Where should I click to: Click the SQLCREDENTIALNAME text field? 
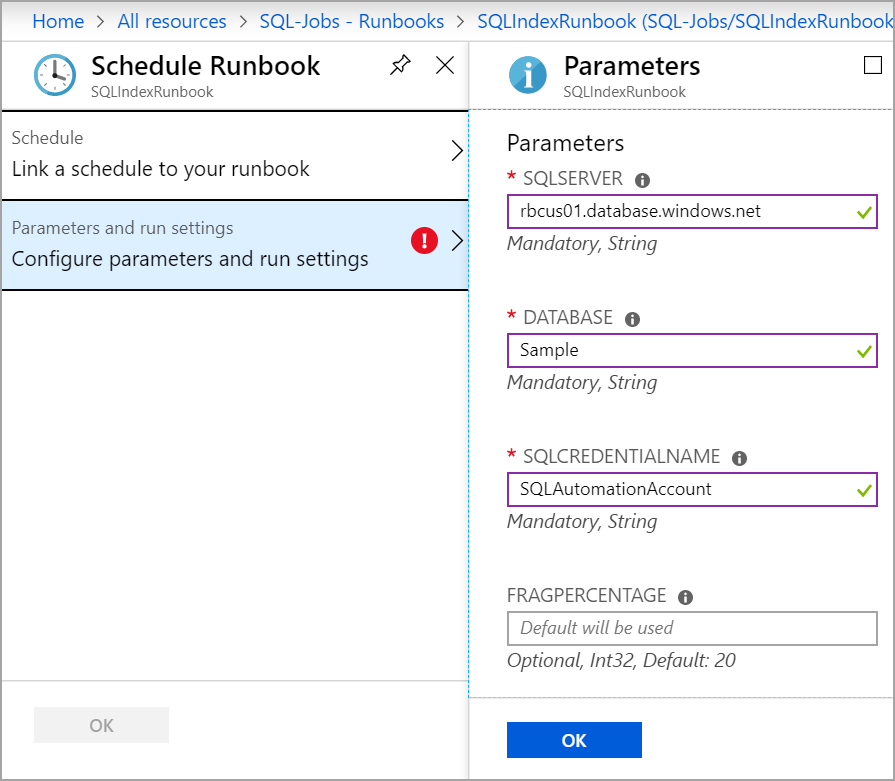tap(680, 489)
